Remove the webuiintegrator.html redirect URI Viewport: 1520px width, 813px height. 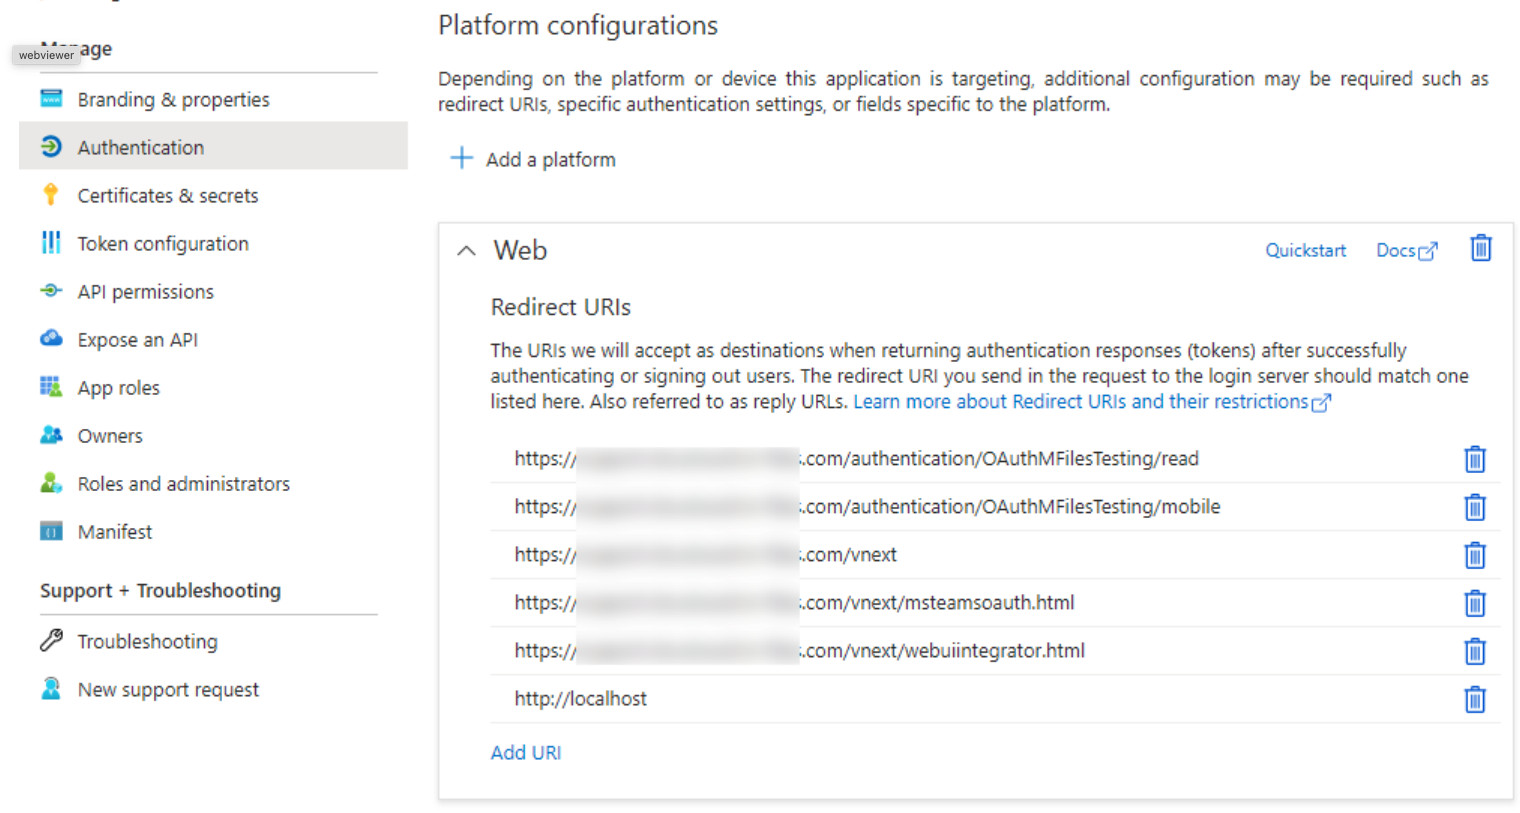click(1474, 651)
